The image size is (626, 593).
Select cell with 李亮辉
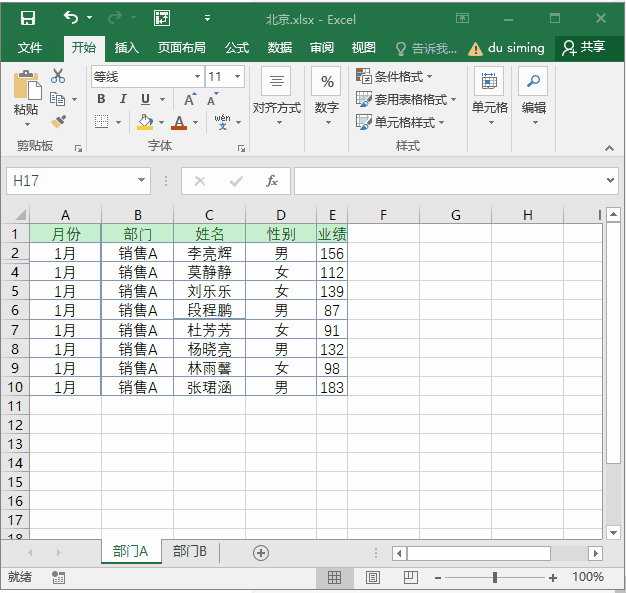pyautogui.click(x=209, y=253)
